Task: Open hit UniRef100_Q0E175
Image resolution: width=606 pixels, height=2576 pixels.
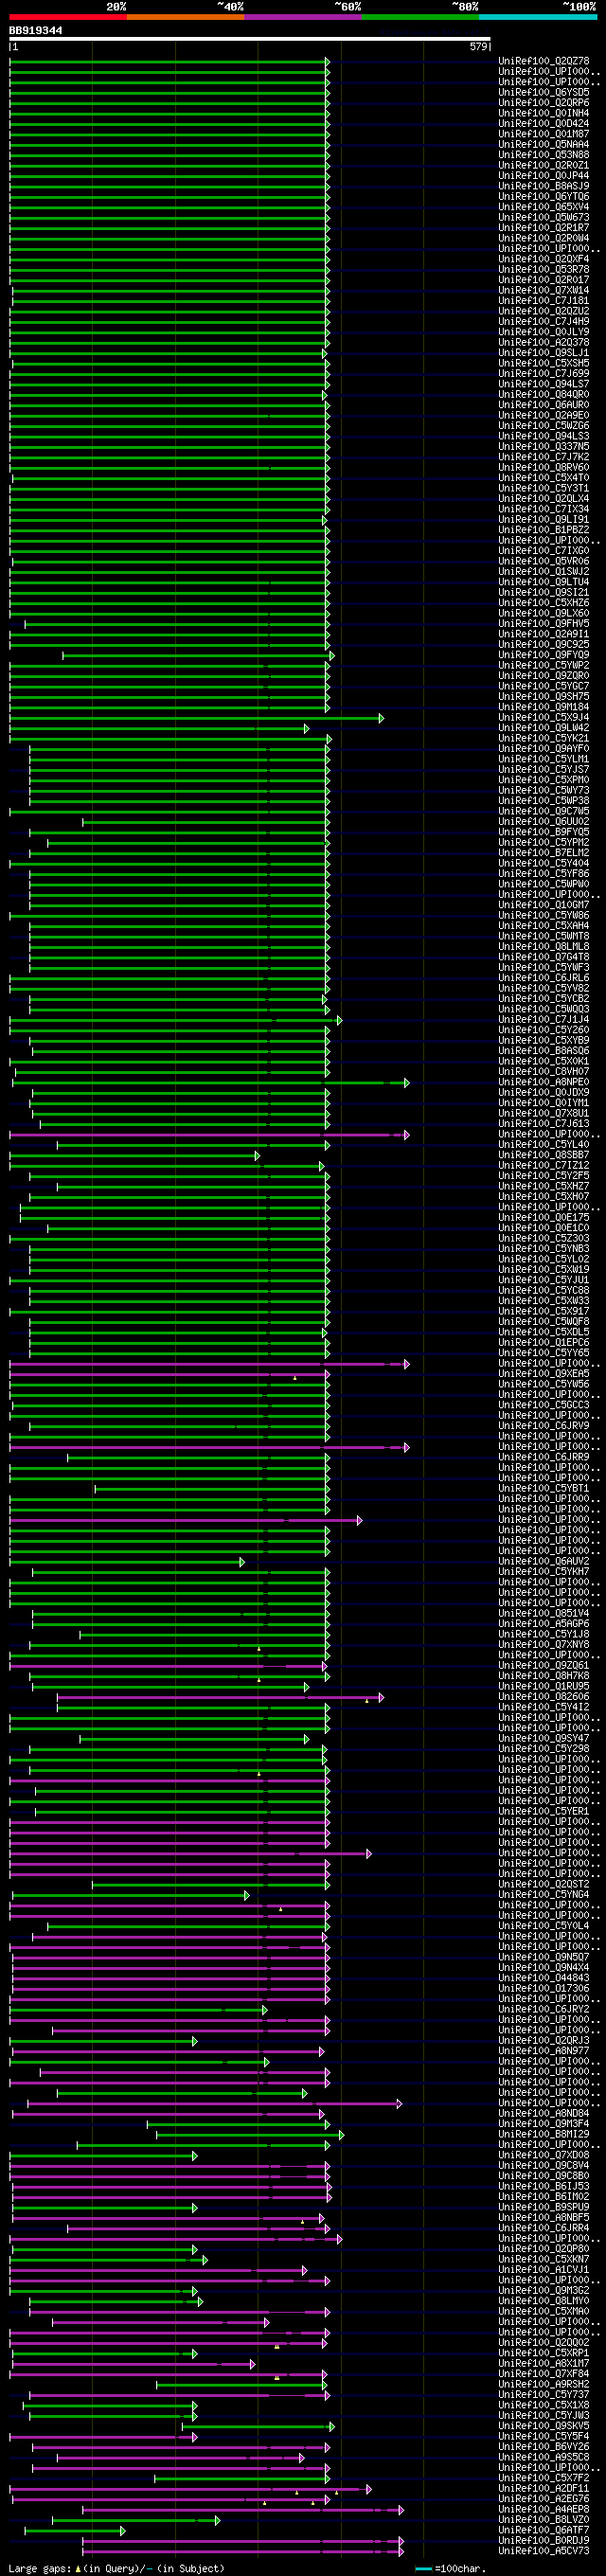Action: 544,1217
